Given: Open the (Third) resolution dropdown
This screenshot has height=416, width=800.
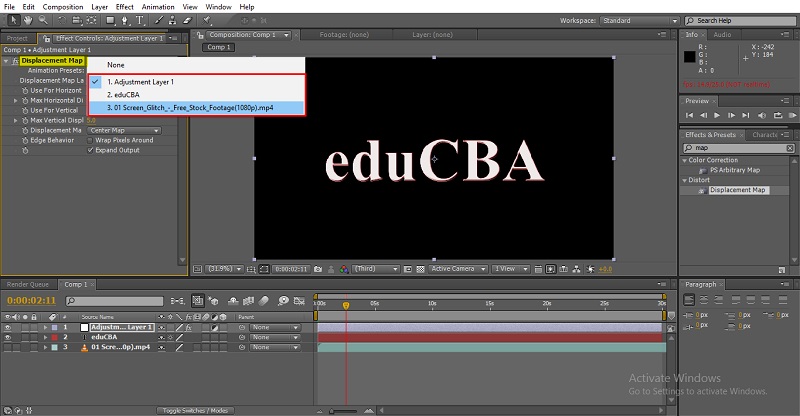Looking at the screenshot, I should (376, 269).
